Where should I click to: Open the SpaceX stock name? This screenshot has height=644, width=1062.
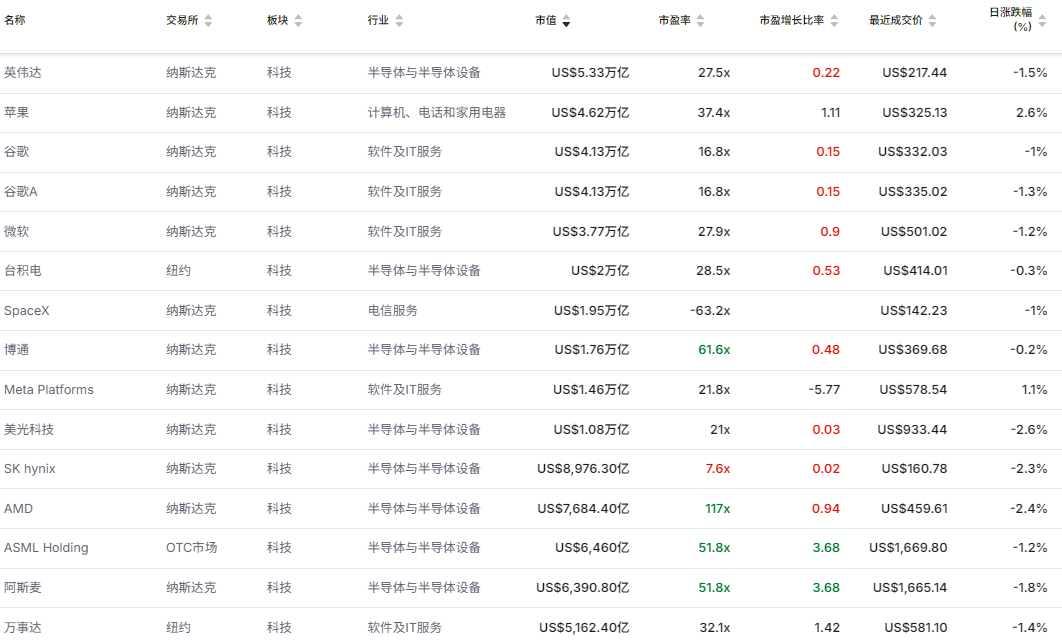[x=27, y=311]
